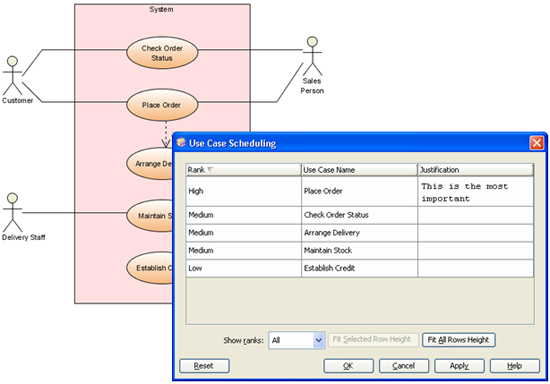Screen dimensions: 550x384
Task: Click the Use Case Scheduling dialog title icon
Action: pos(181,142)
